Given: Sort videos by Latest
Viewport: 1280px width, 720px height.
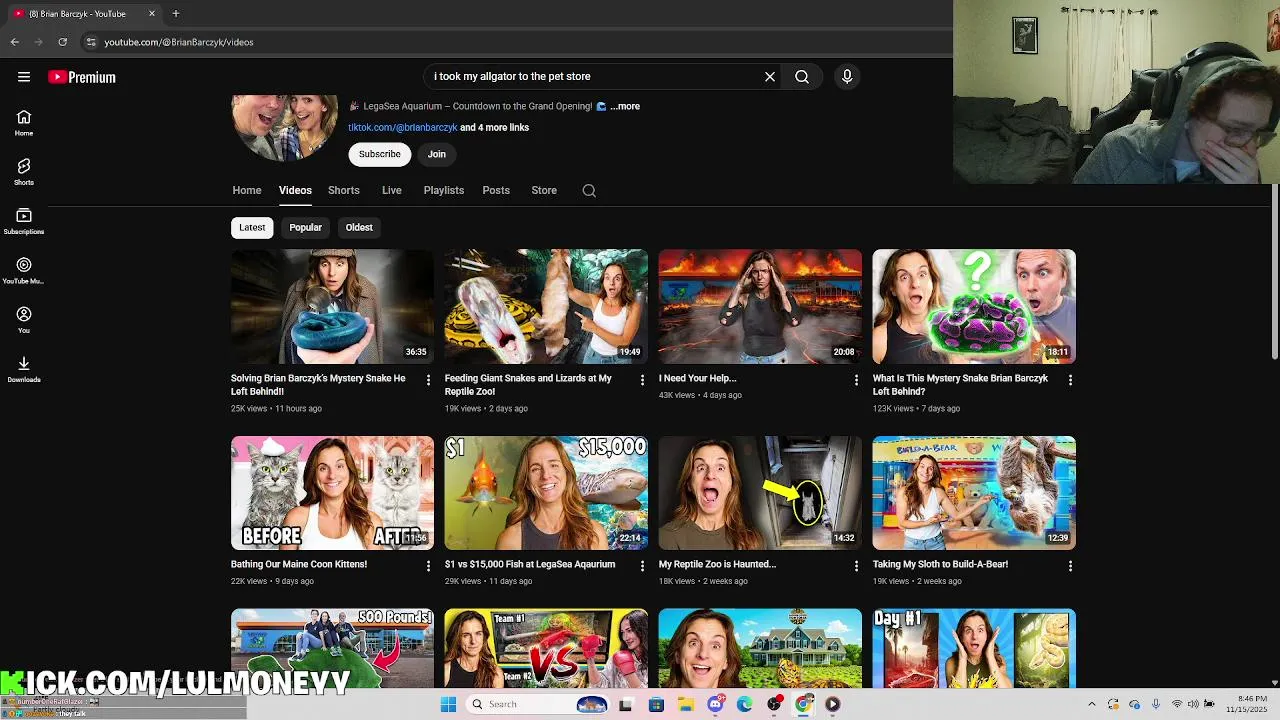Looking at the screenshot, I should click(x=252, y=227).
